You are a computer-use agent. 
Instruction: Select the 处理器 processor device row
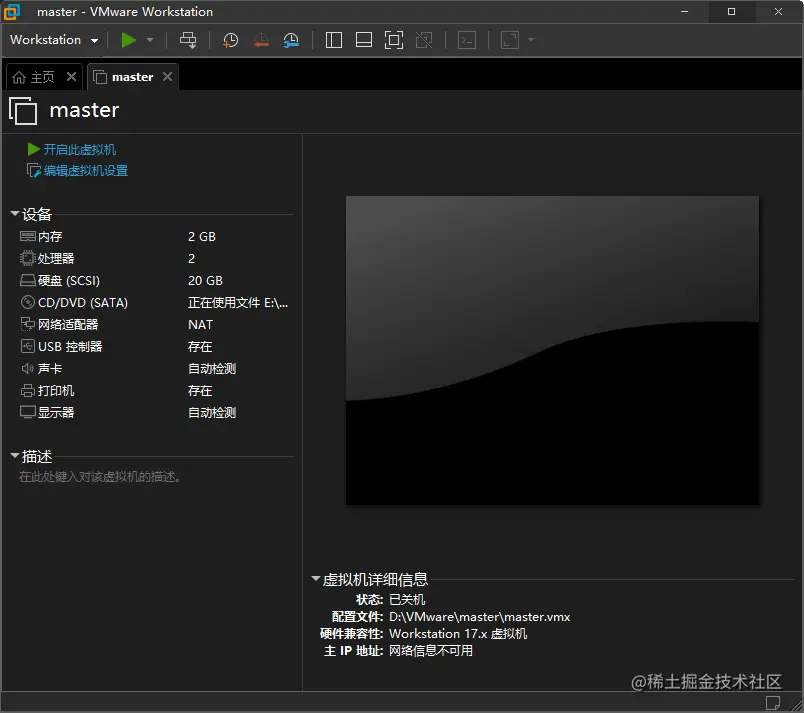pyautogui.click(x=154, y=258)
